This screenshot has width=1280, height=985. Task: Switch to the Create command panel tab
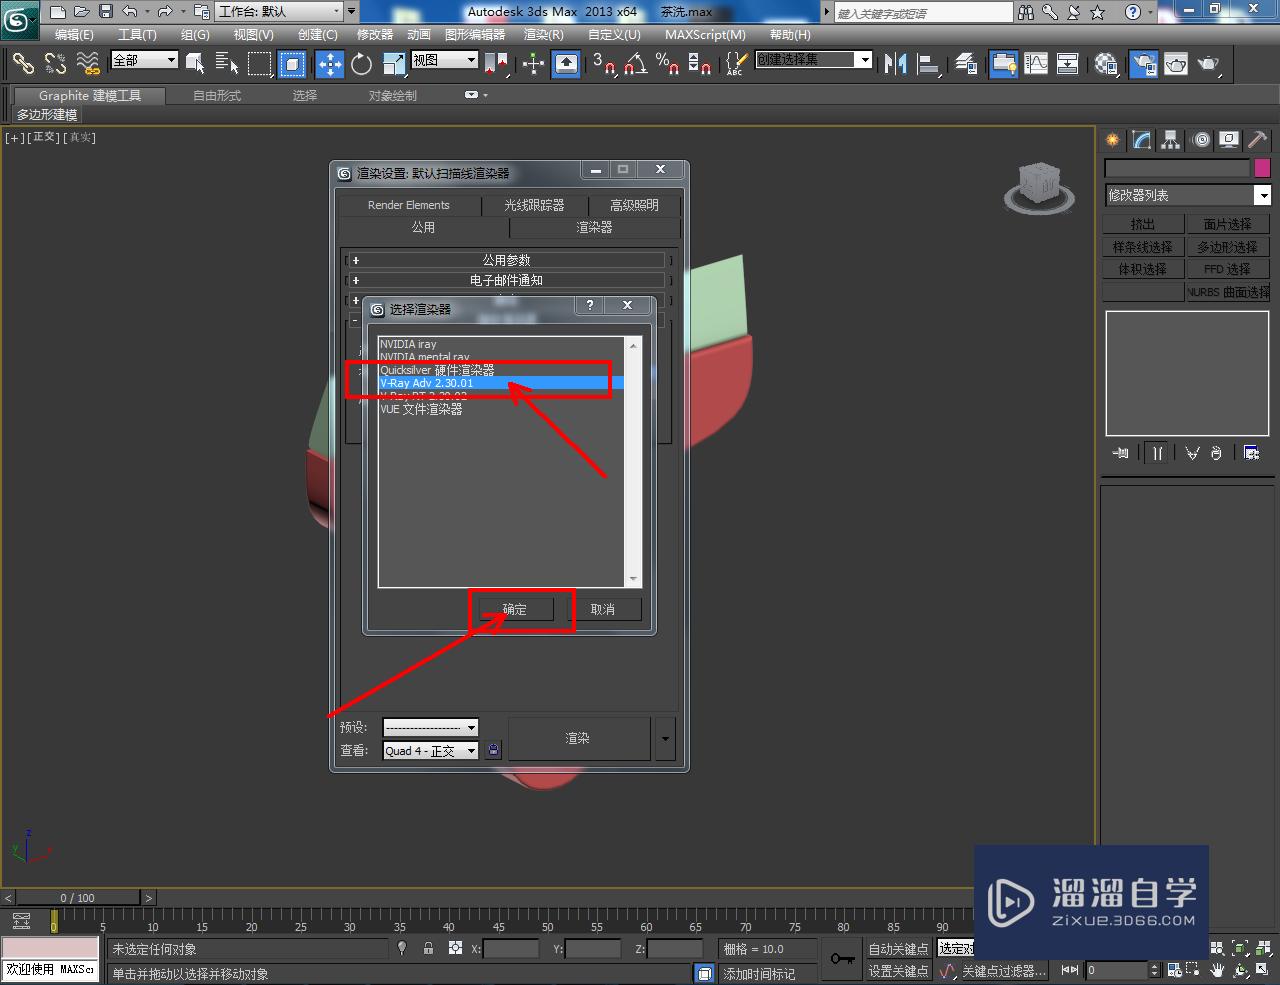[1112, 140]
